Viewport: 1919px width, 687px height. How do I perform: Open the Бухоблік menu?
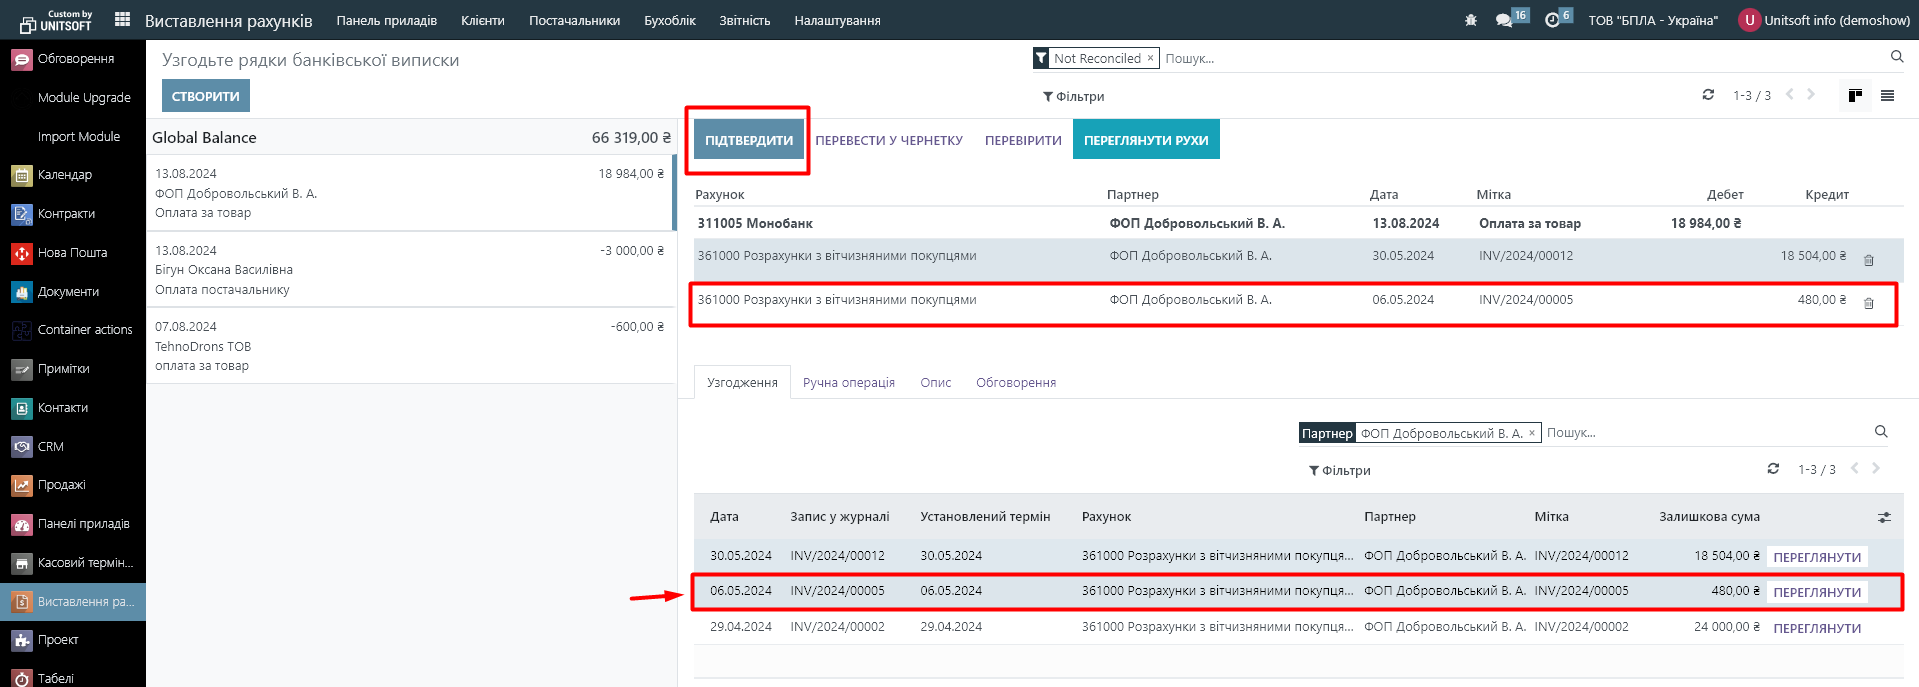tap(669, 20)
